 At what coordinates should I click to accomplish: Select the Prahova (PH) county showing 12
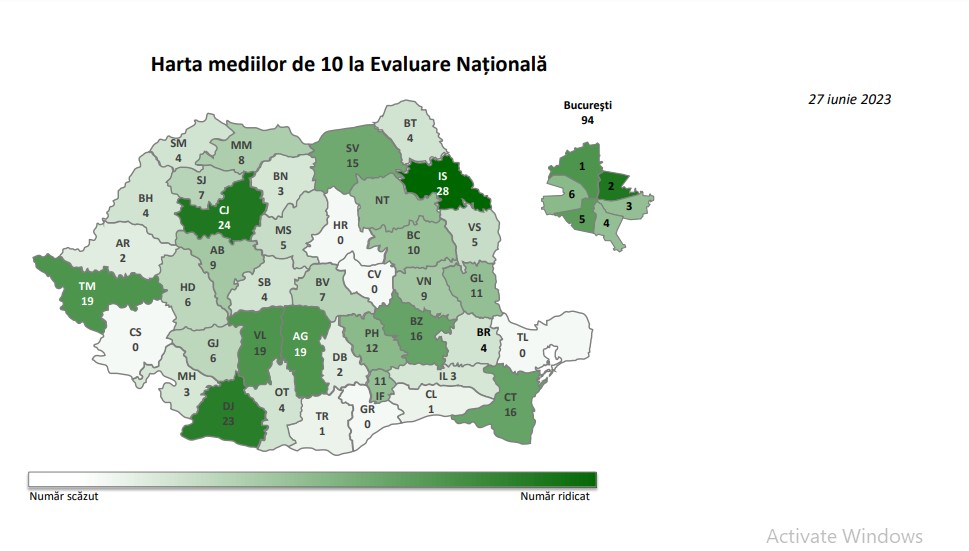tap(371, 339)
